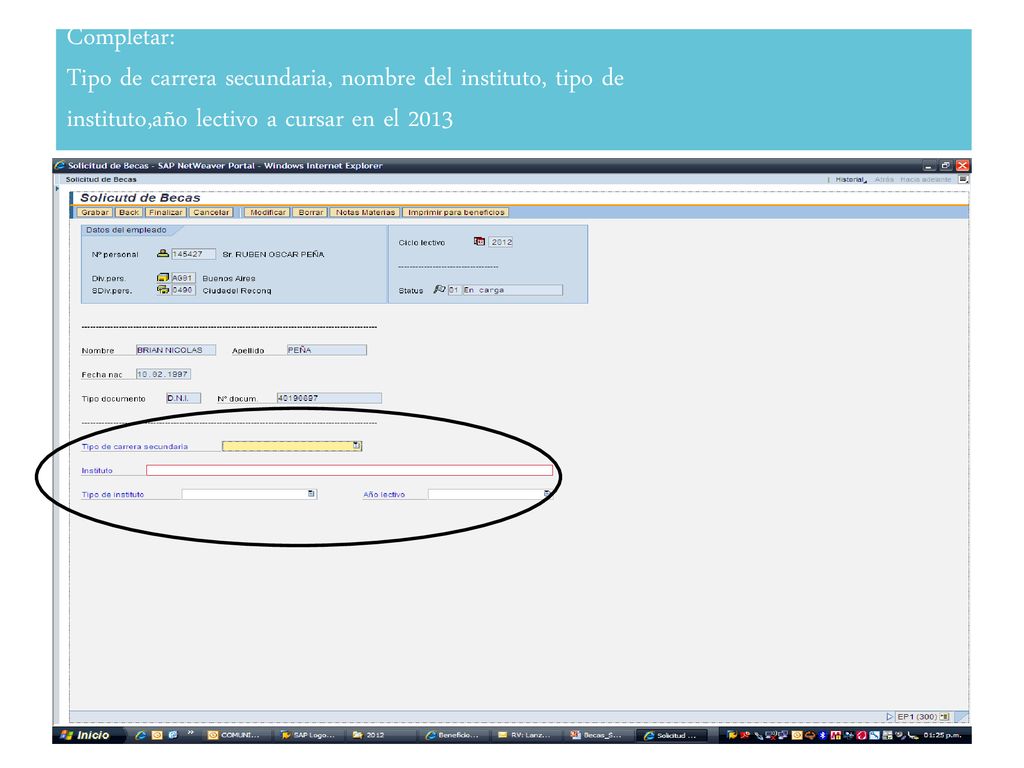Open the Tipo de carrera secundaria dropdown
This screenshot has width=1024, height=768.
pos(357,446)
